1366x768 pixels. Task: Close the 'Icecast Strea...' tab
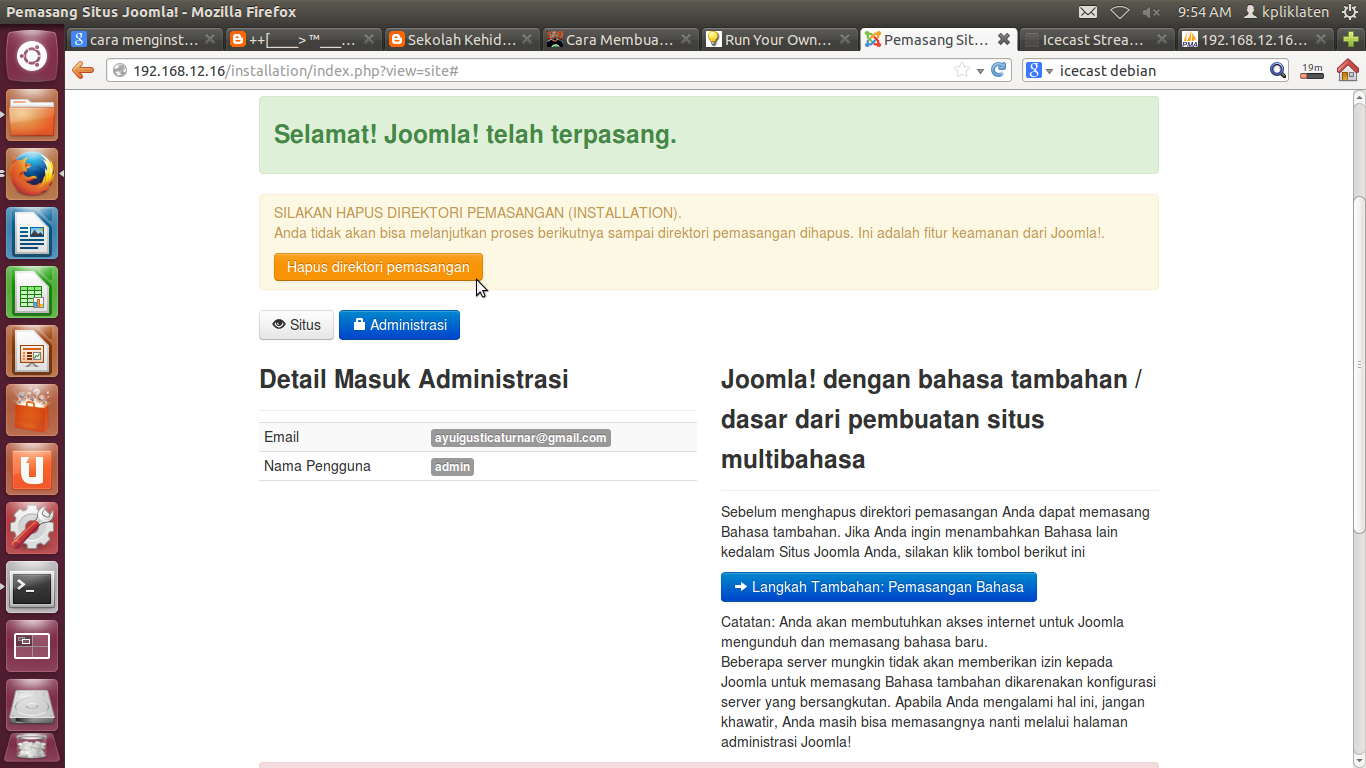[1162, 40]
